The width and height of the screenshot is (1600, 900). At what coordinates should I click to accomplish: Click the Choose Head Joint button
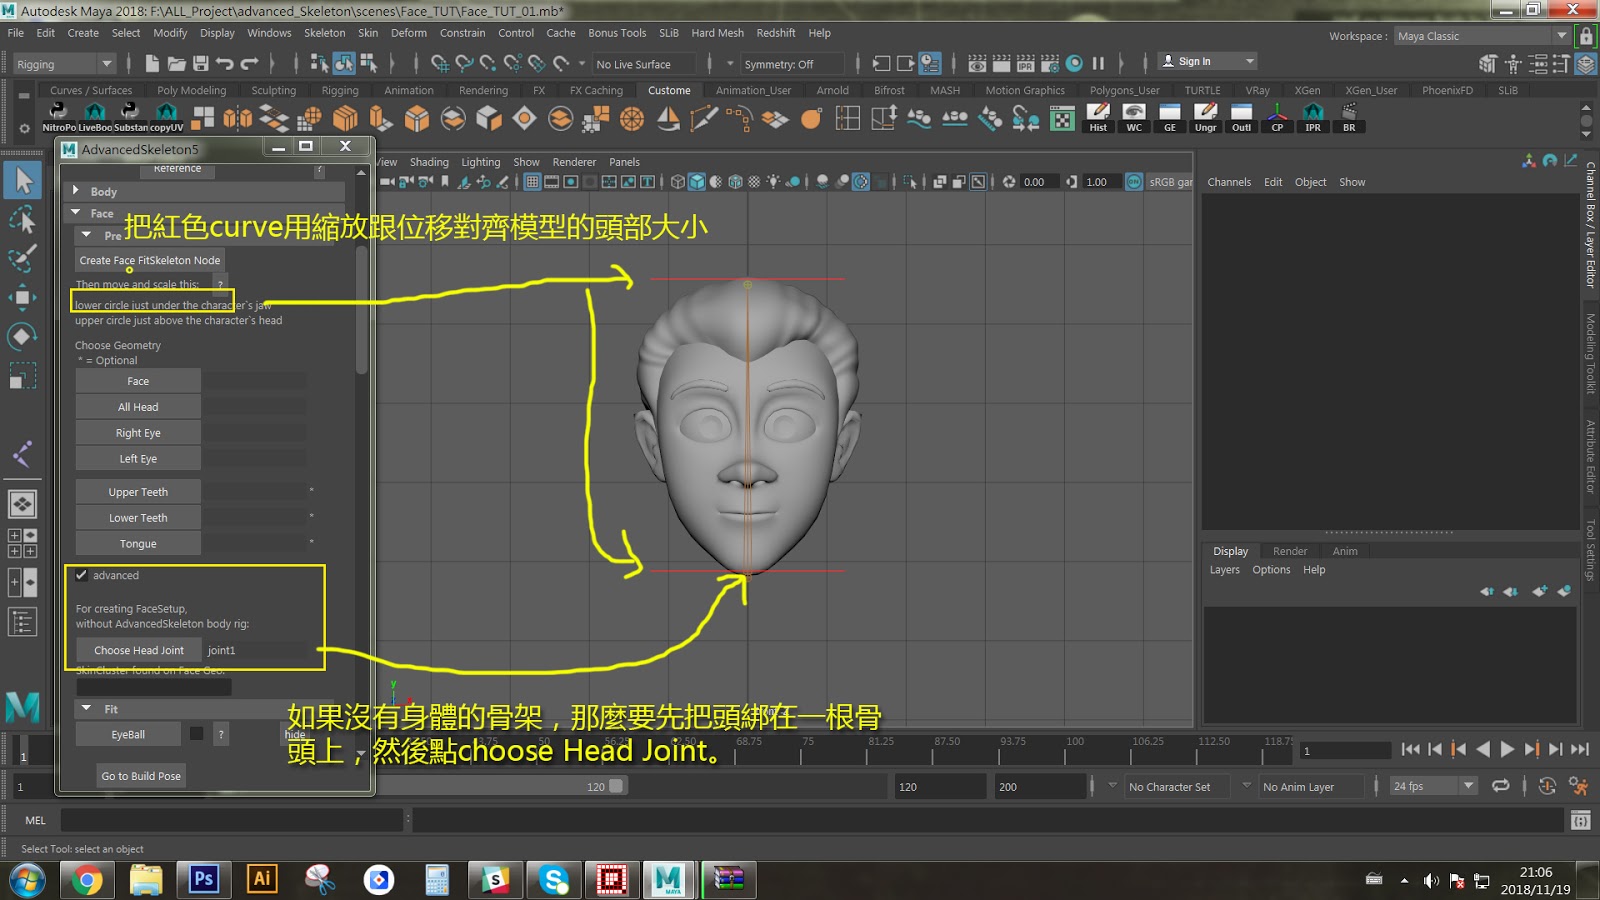[x=138, y=650]
